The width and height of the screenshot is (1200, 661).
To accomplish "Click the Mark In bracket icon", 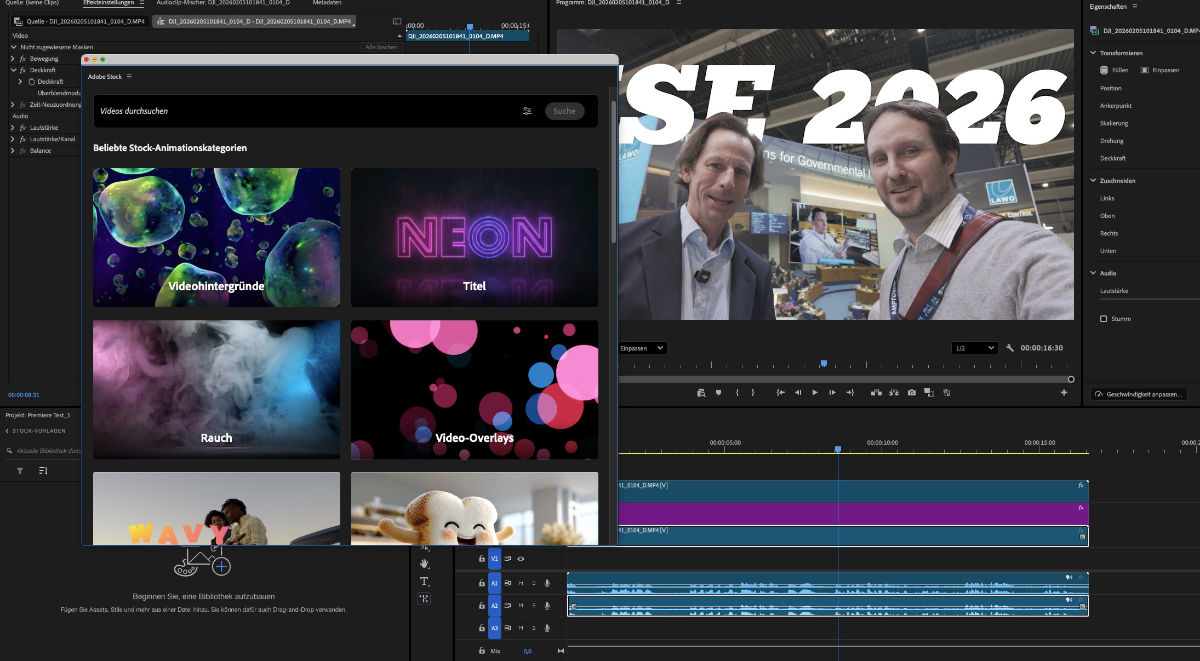I will (x=737, y=393).
